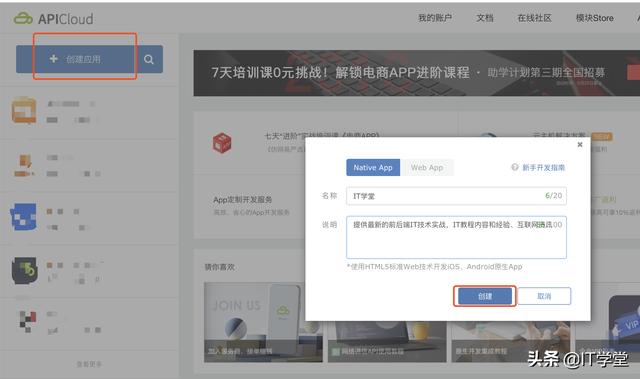Click App定制开发服务 text
The height and width of the screenshot is (379, 640).
pos(242,199)
